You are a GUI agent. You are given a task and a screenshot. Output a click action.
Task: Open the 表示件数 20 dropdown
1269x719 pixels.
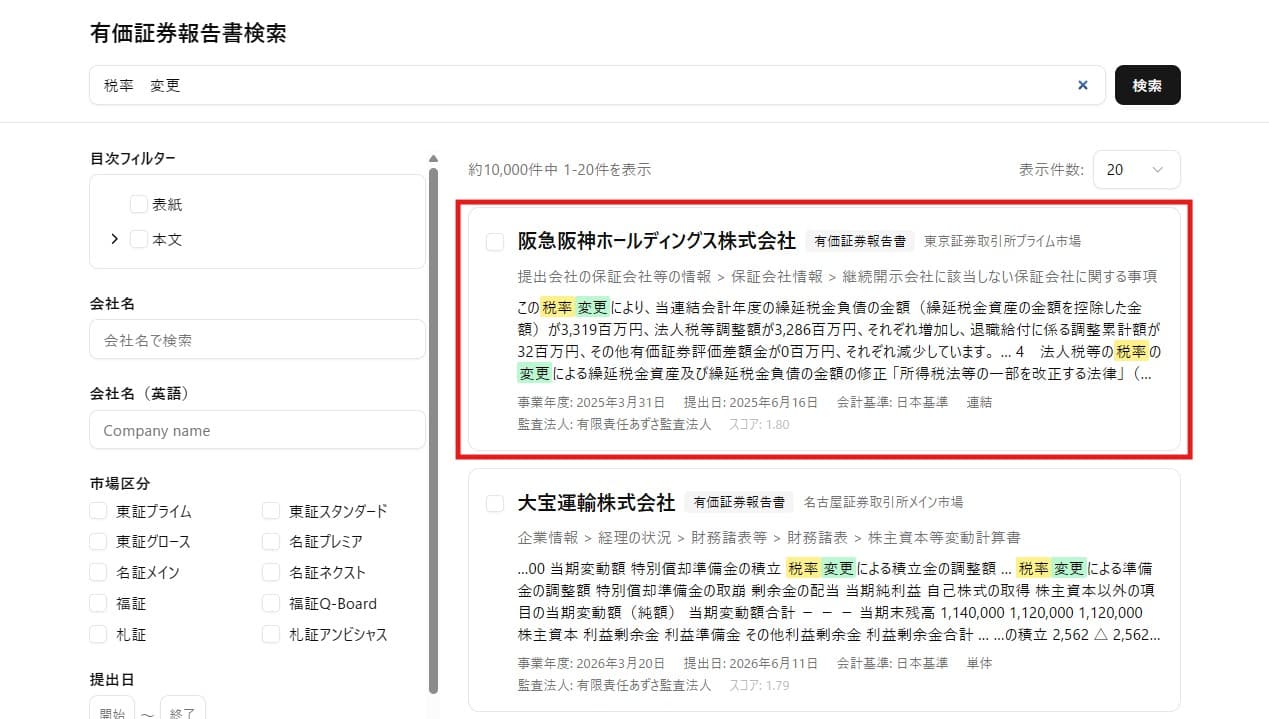tap(1137, 170)
